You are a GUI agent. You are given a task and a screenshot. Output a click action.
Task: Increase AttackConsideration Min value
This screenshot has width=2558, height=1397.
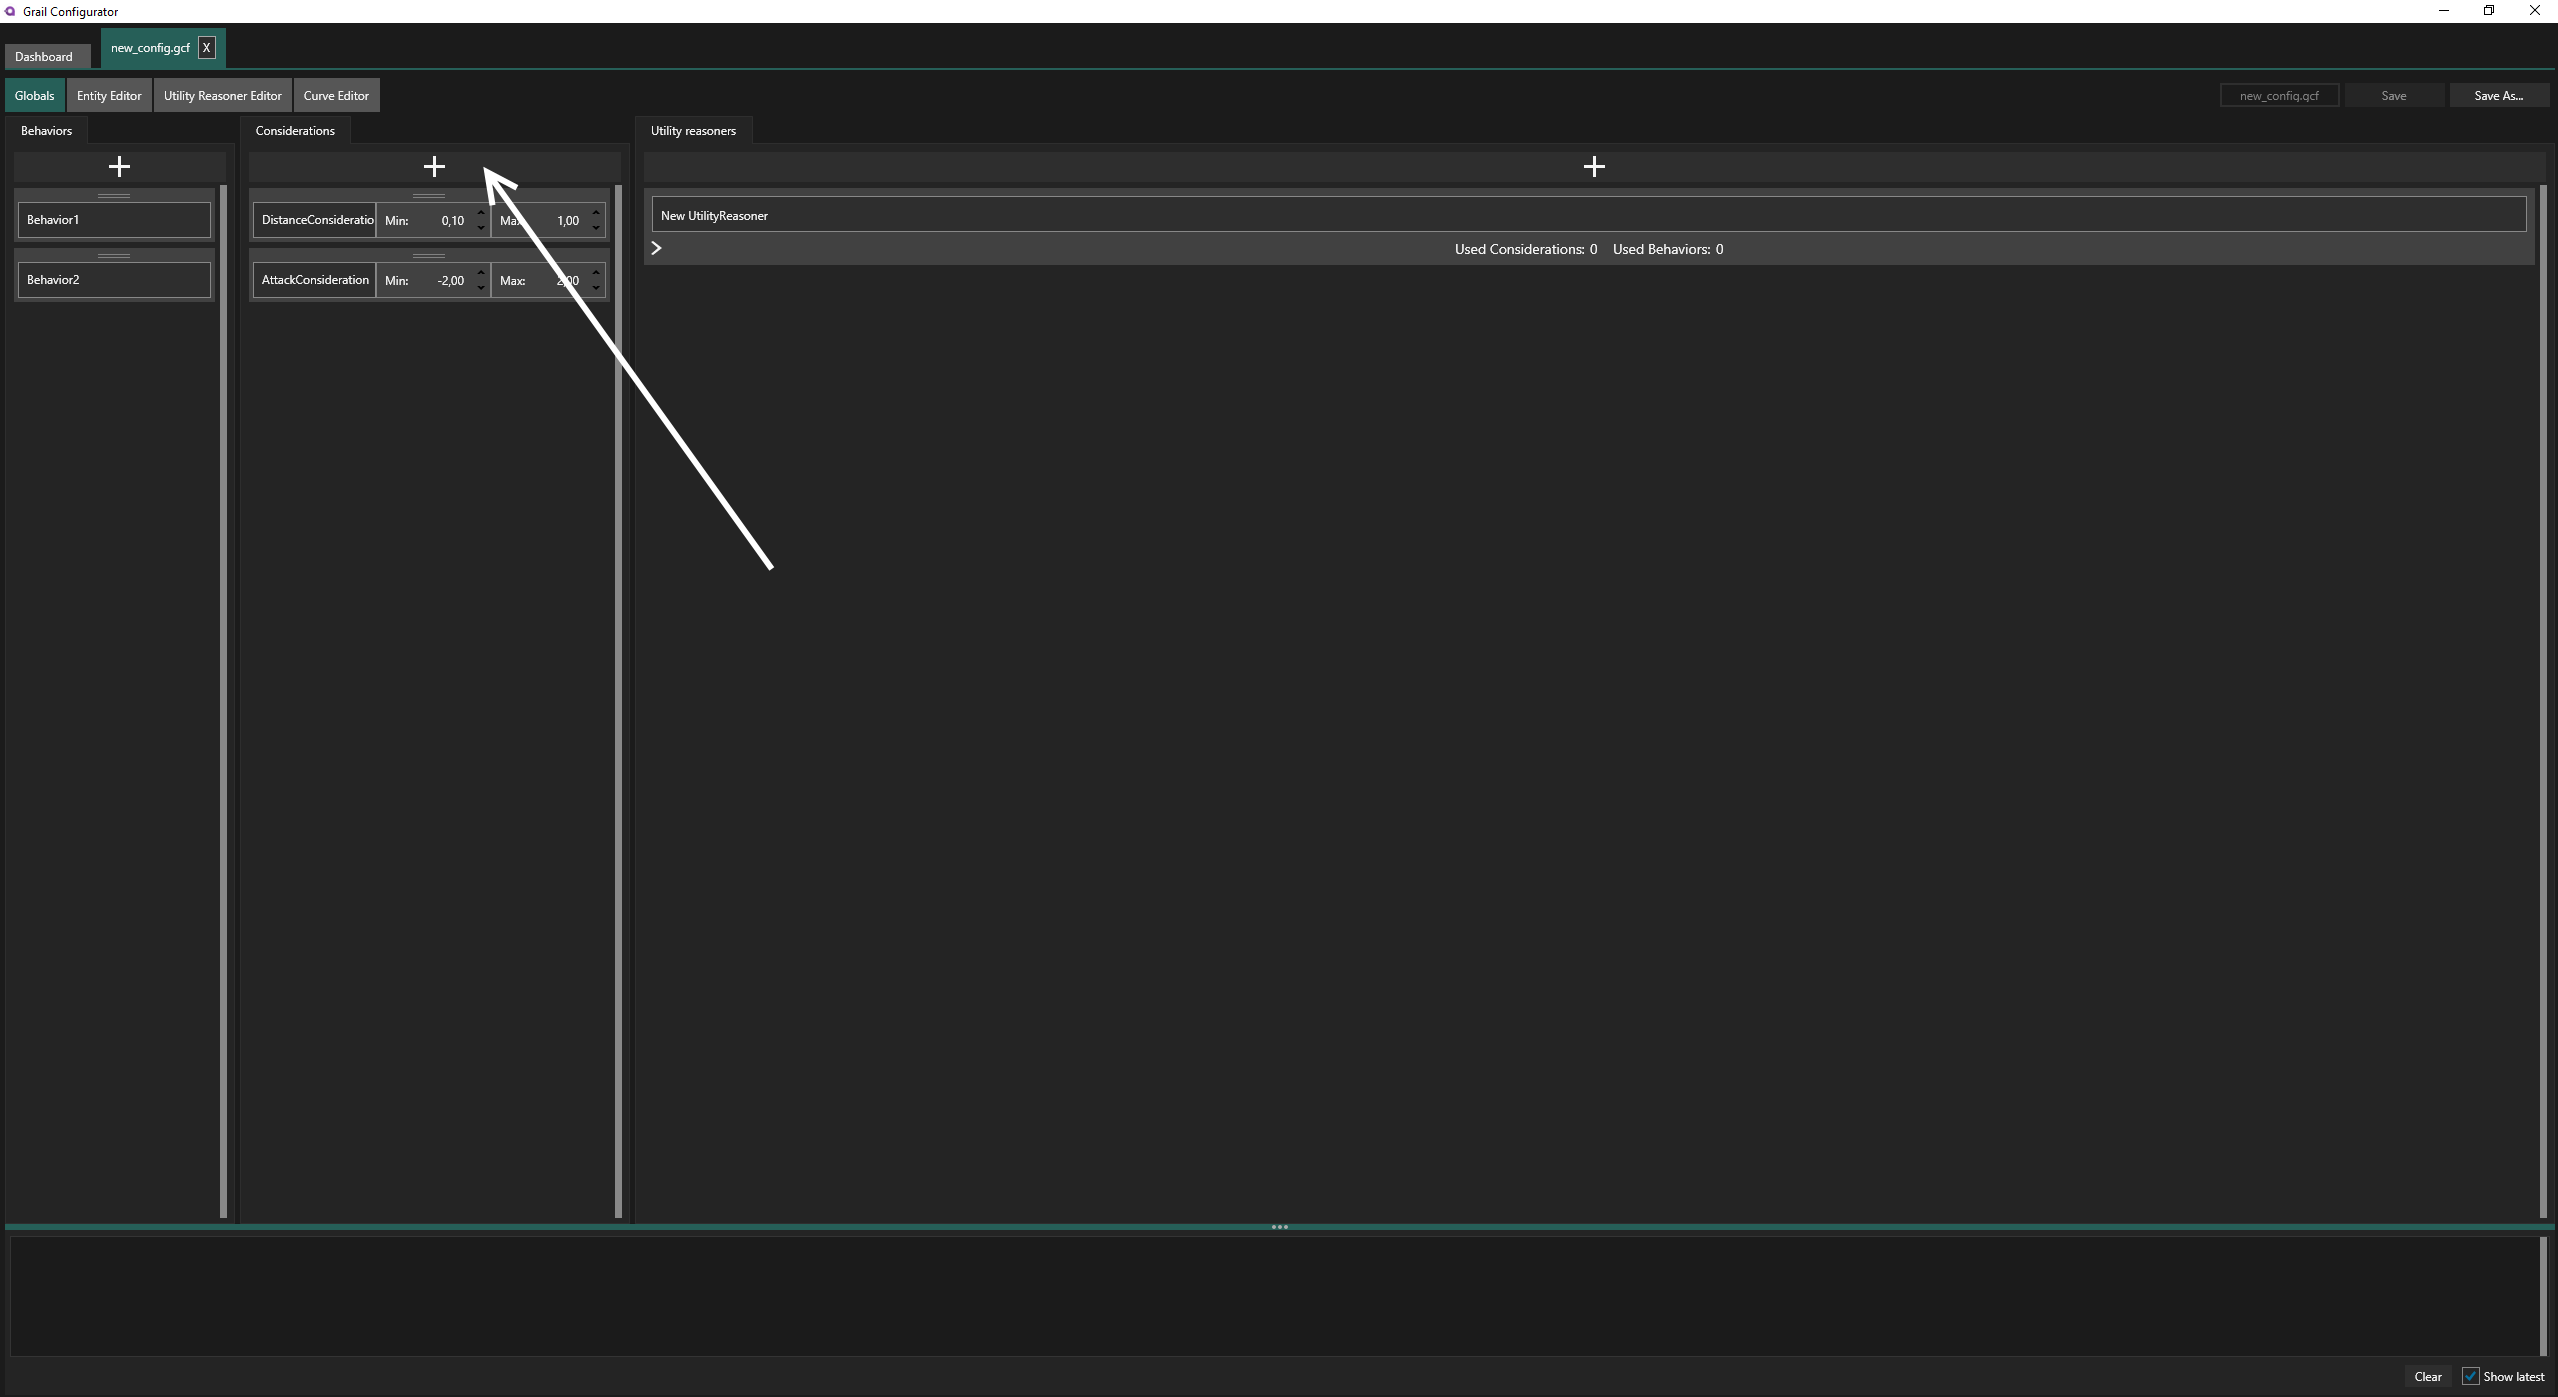point(481,272)
